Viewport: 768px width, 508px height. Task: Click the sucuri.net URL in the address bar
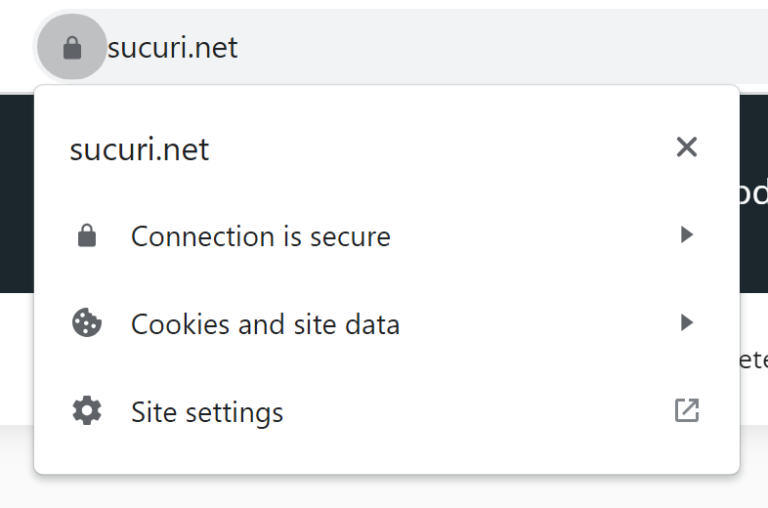pos(172,47)
